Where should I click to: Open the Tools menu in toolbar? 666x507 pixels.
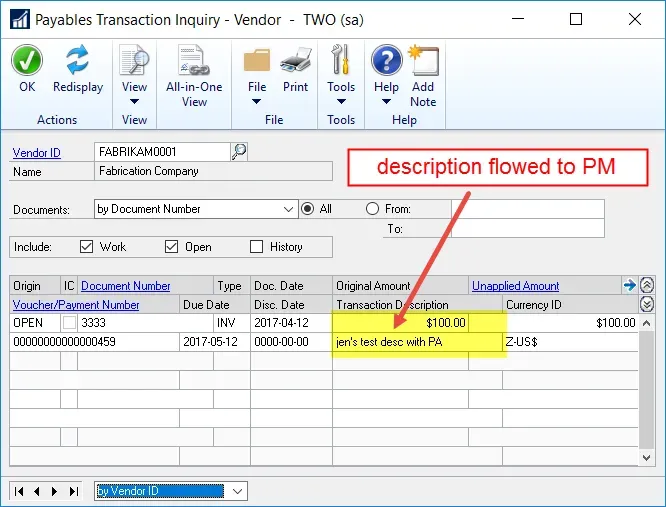pyautogui.click(x=341, y=72)
